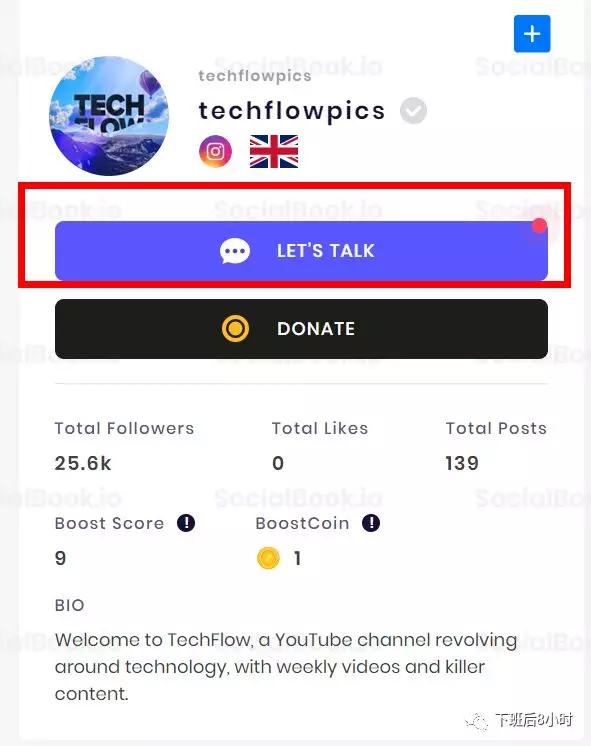
Task: Click the bold techflowpics profile name
Action: 291,111
